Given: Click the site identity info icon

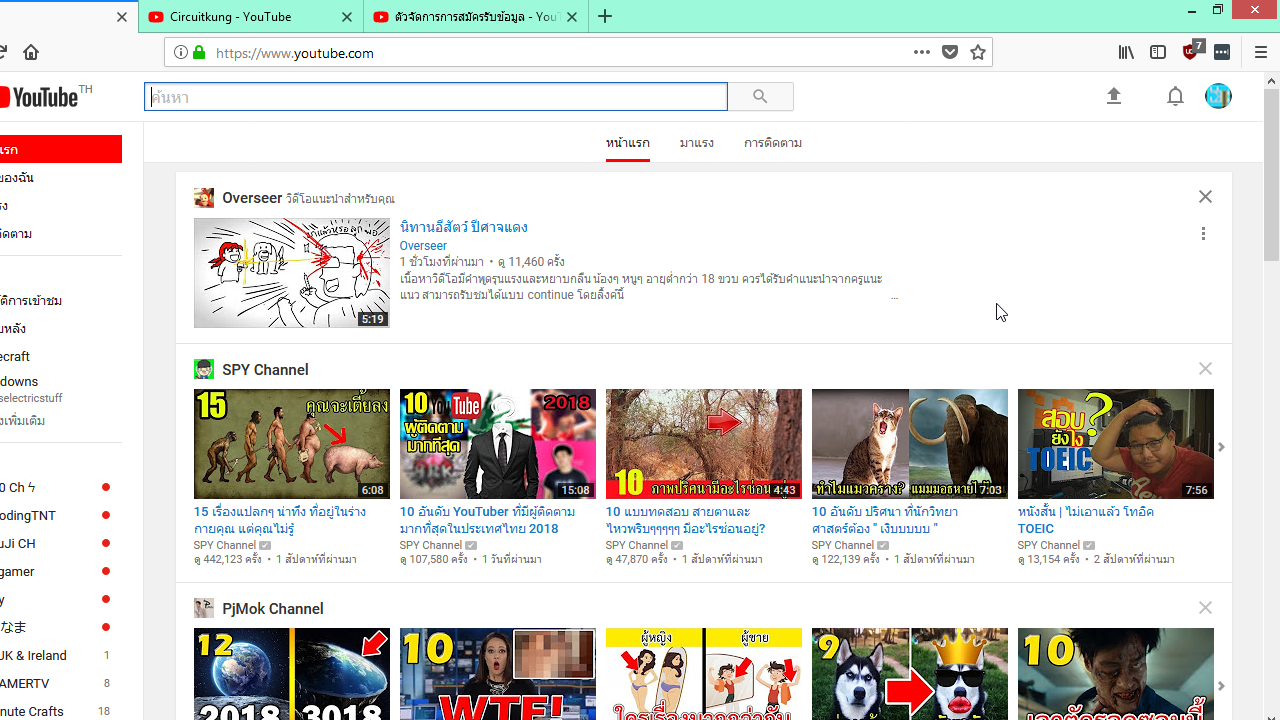Looking at the screenshot, I should 181,52.
